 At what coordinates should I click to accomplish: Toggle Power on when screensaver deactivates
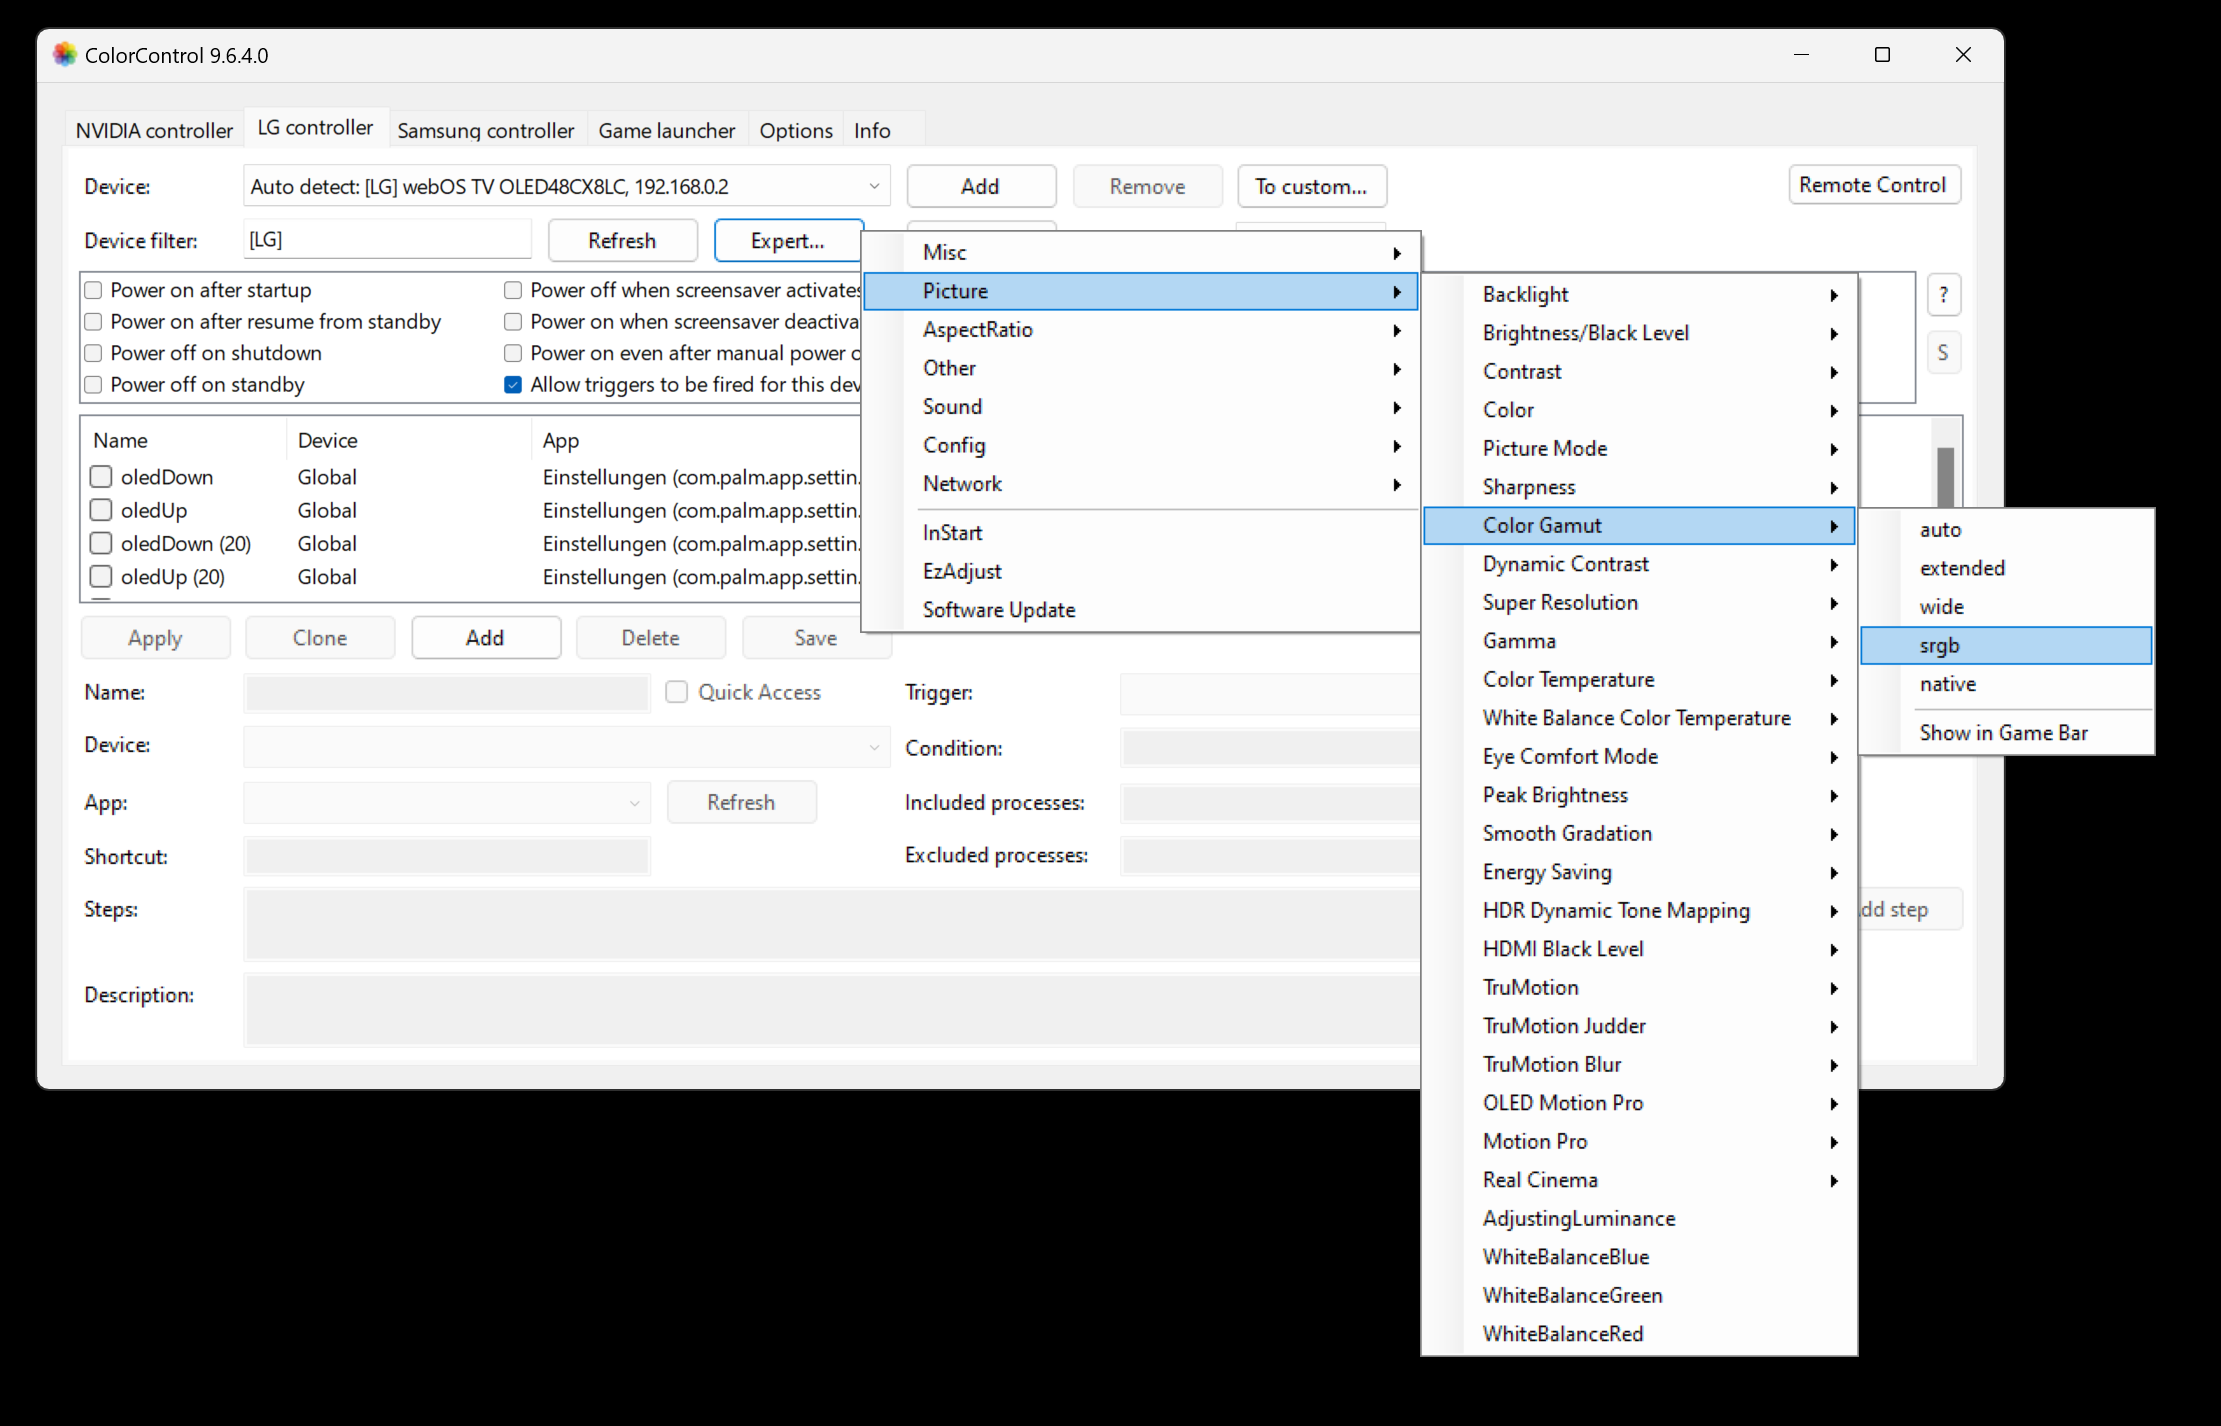tap(513, 322)
